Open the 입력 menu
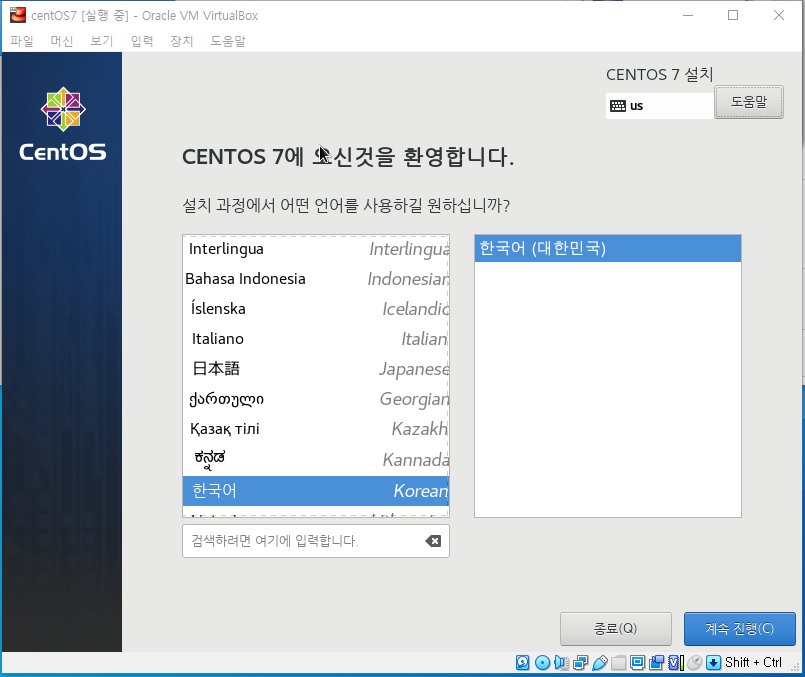The image size is (805, 677). point(142,41)
